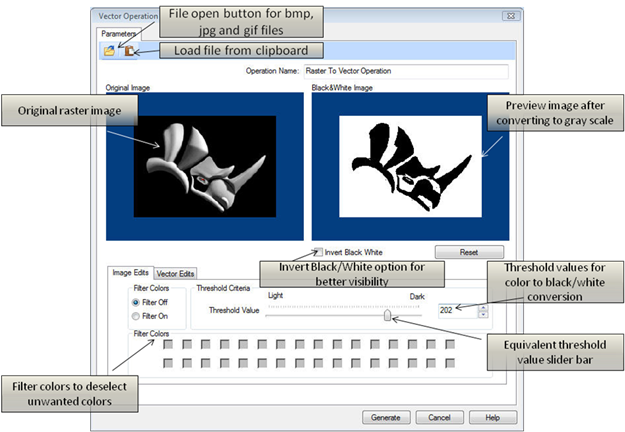Screen dimensions: 625x432
Task: Click the file open folder icon
Action: pyautogui.click(x=109, y=51)
